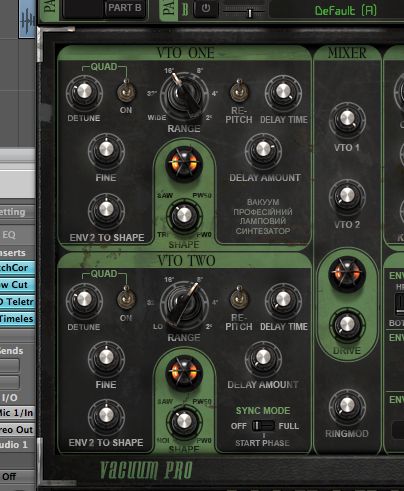Click the VTO One Range selector knob

tap(184, 96)
